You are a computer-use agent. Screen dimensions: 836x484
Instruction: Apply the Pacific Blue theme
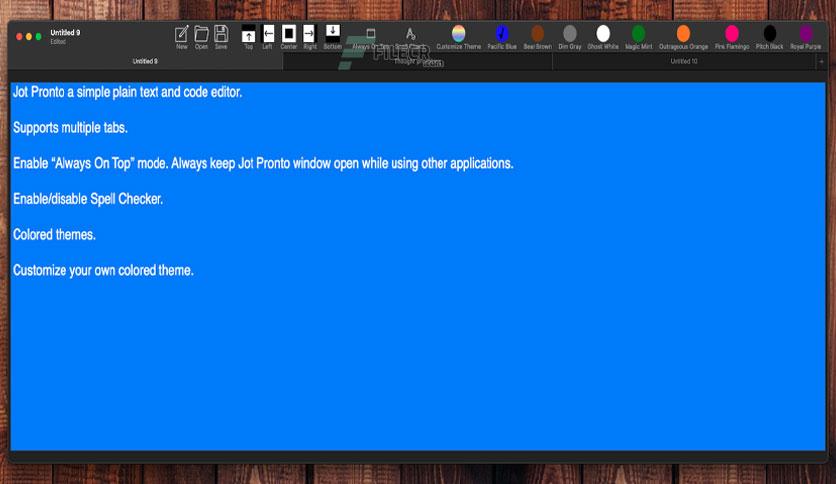(x=502, y=34)
